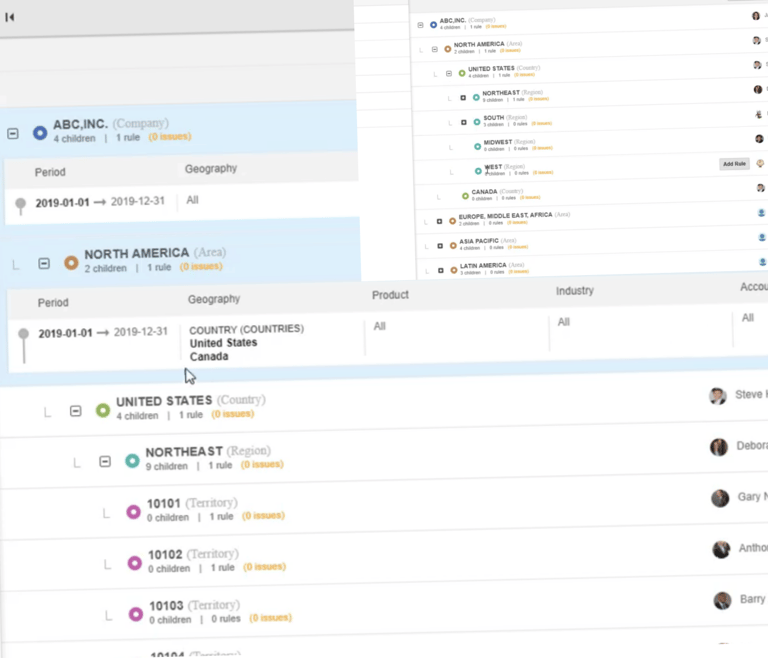Click NORTH AMERICA circle icon in small overview panel

[448, 49]
